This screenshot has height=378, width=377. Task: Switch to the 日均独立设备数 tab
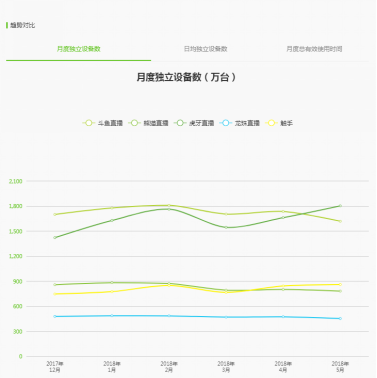pyautogui.click(x=206, y=49)
